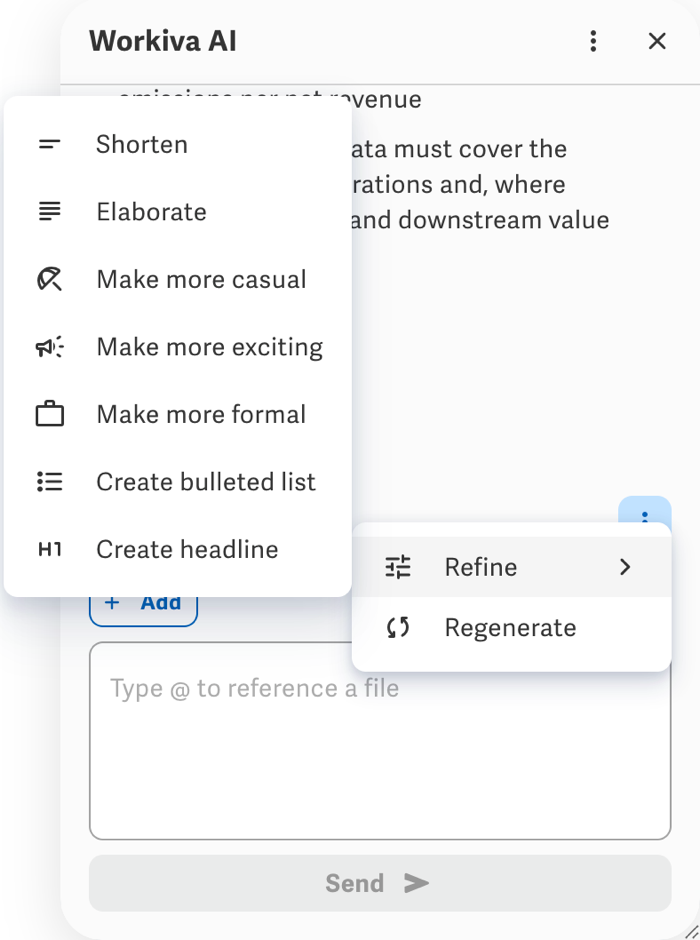Focus the 'Type @ to reference a file' field
This screenshot has width=700, height=940.
(380, 741)
